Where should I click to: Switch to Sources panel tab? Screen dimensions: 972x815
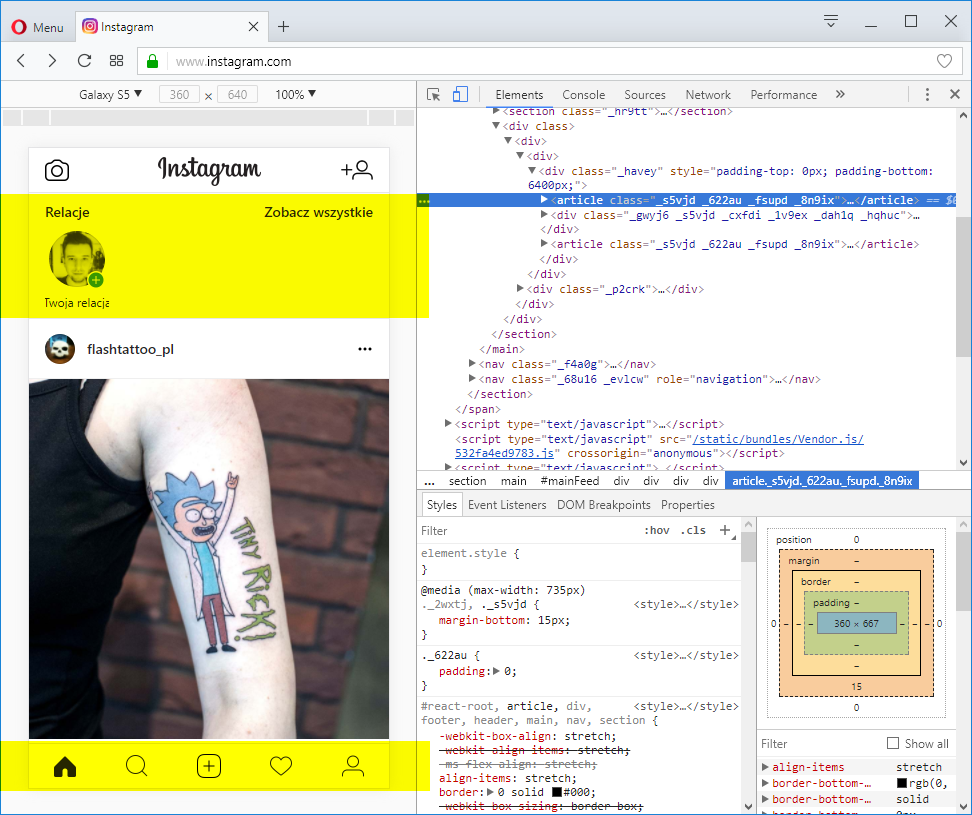tap(645, 95)
